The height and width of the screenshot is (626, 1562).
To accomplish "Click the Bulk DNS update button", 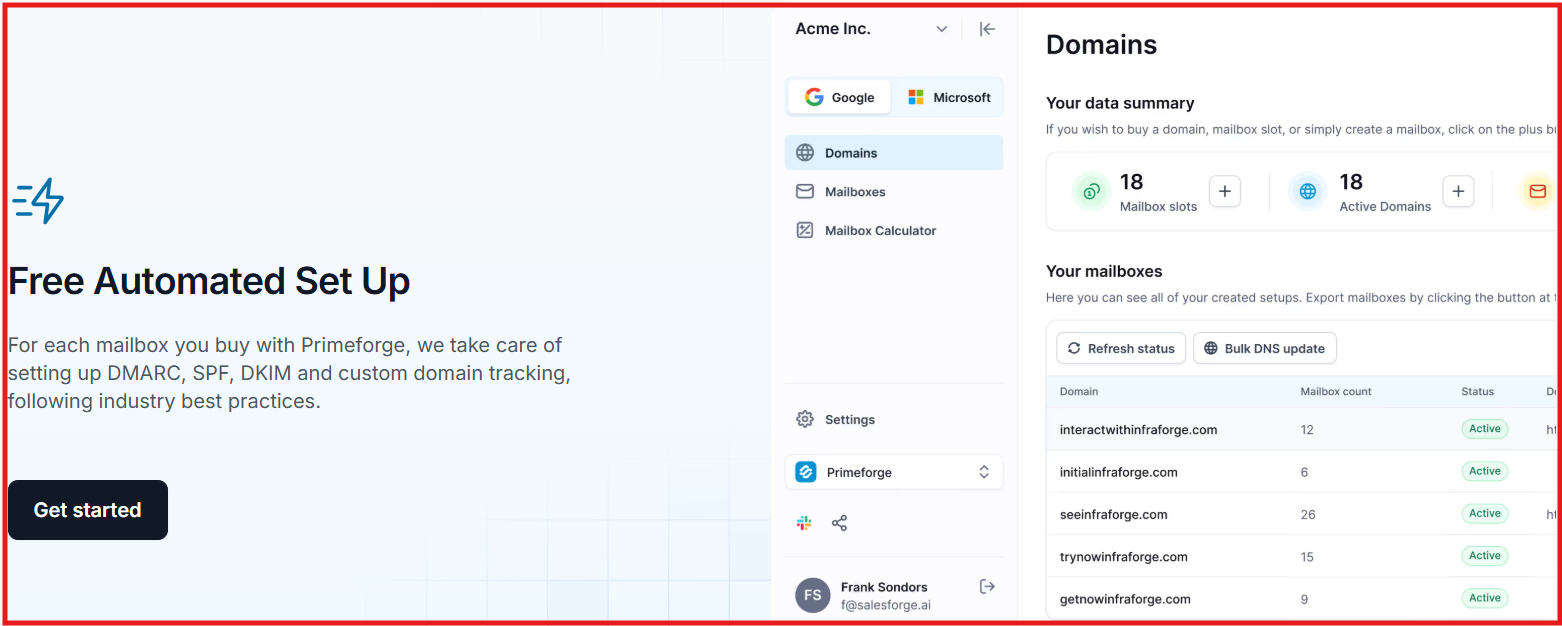I will [x=1265, y=348].
